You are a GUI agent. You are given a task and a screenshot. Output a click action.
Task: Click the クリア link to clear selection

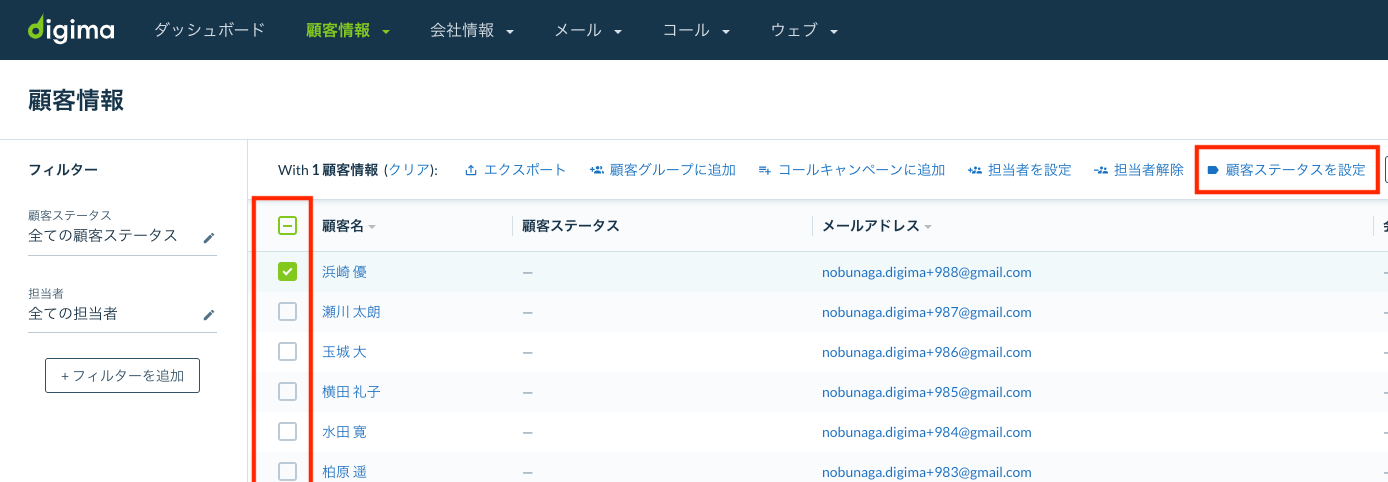pyautogui.click(x=408, y=170)
